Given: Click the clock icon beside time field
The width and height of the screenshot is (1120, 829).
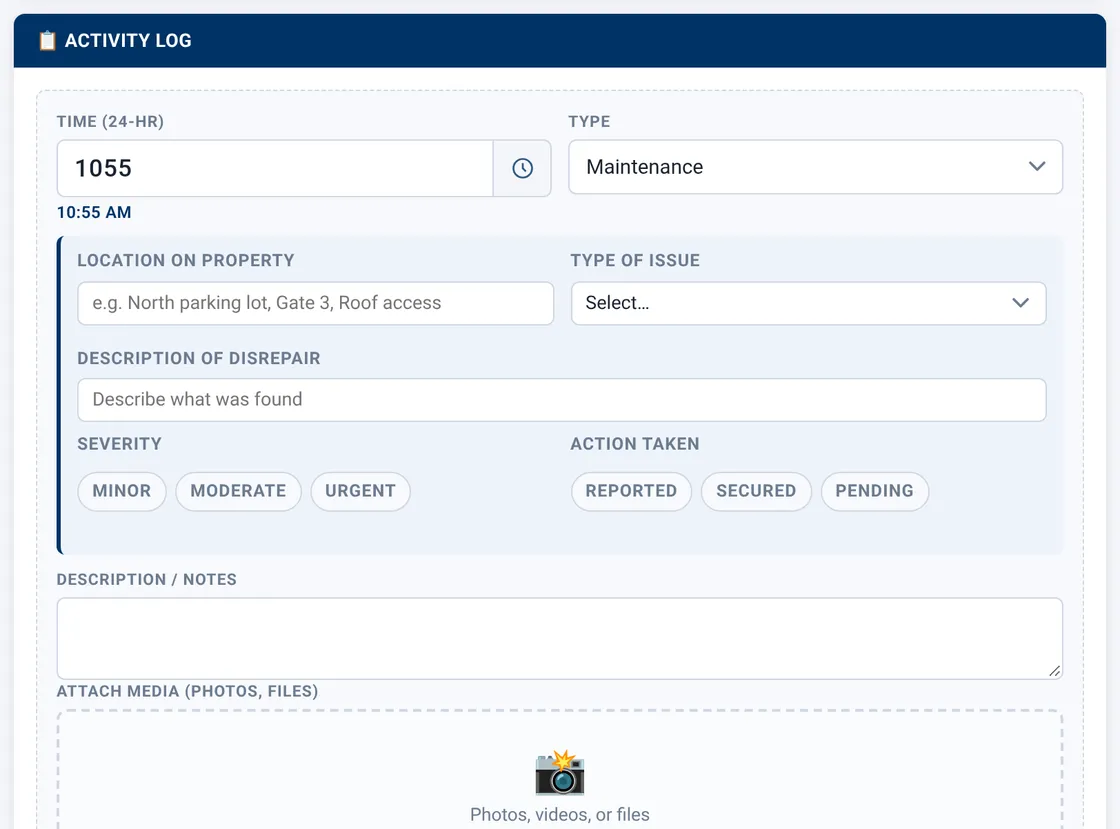Looking at the screenshot, I should pyautogui.click(x=522, y=169).
